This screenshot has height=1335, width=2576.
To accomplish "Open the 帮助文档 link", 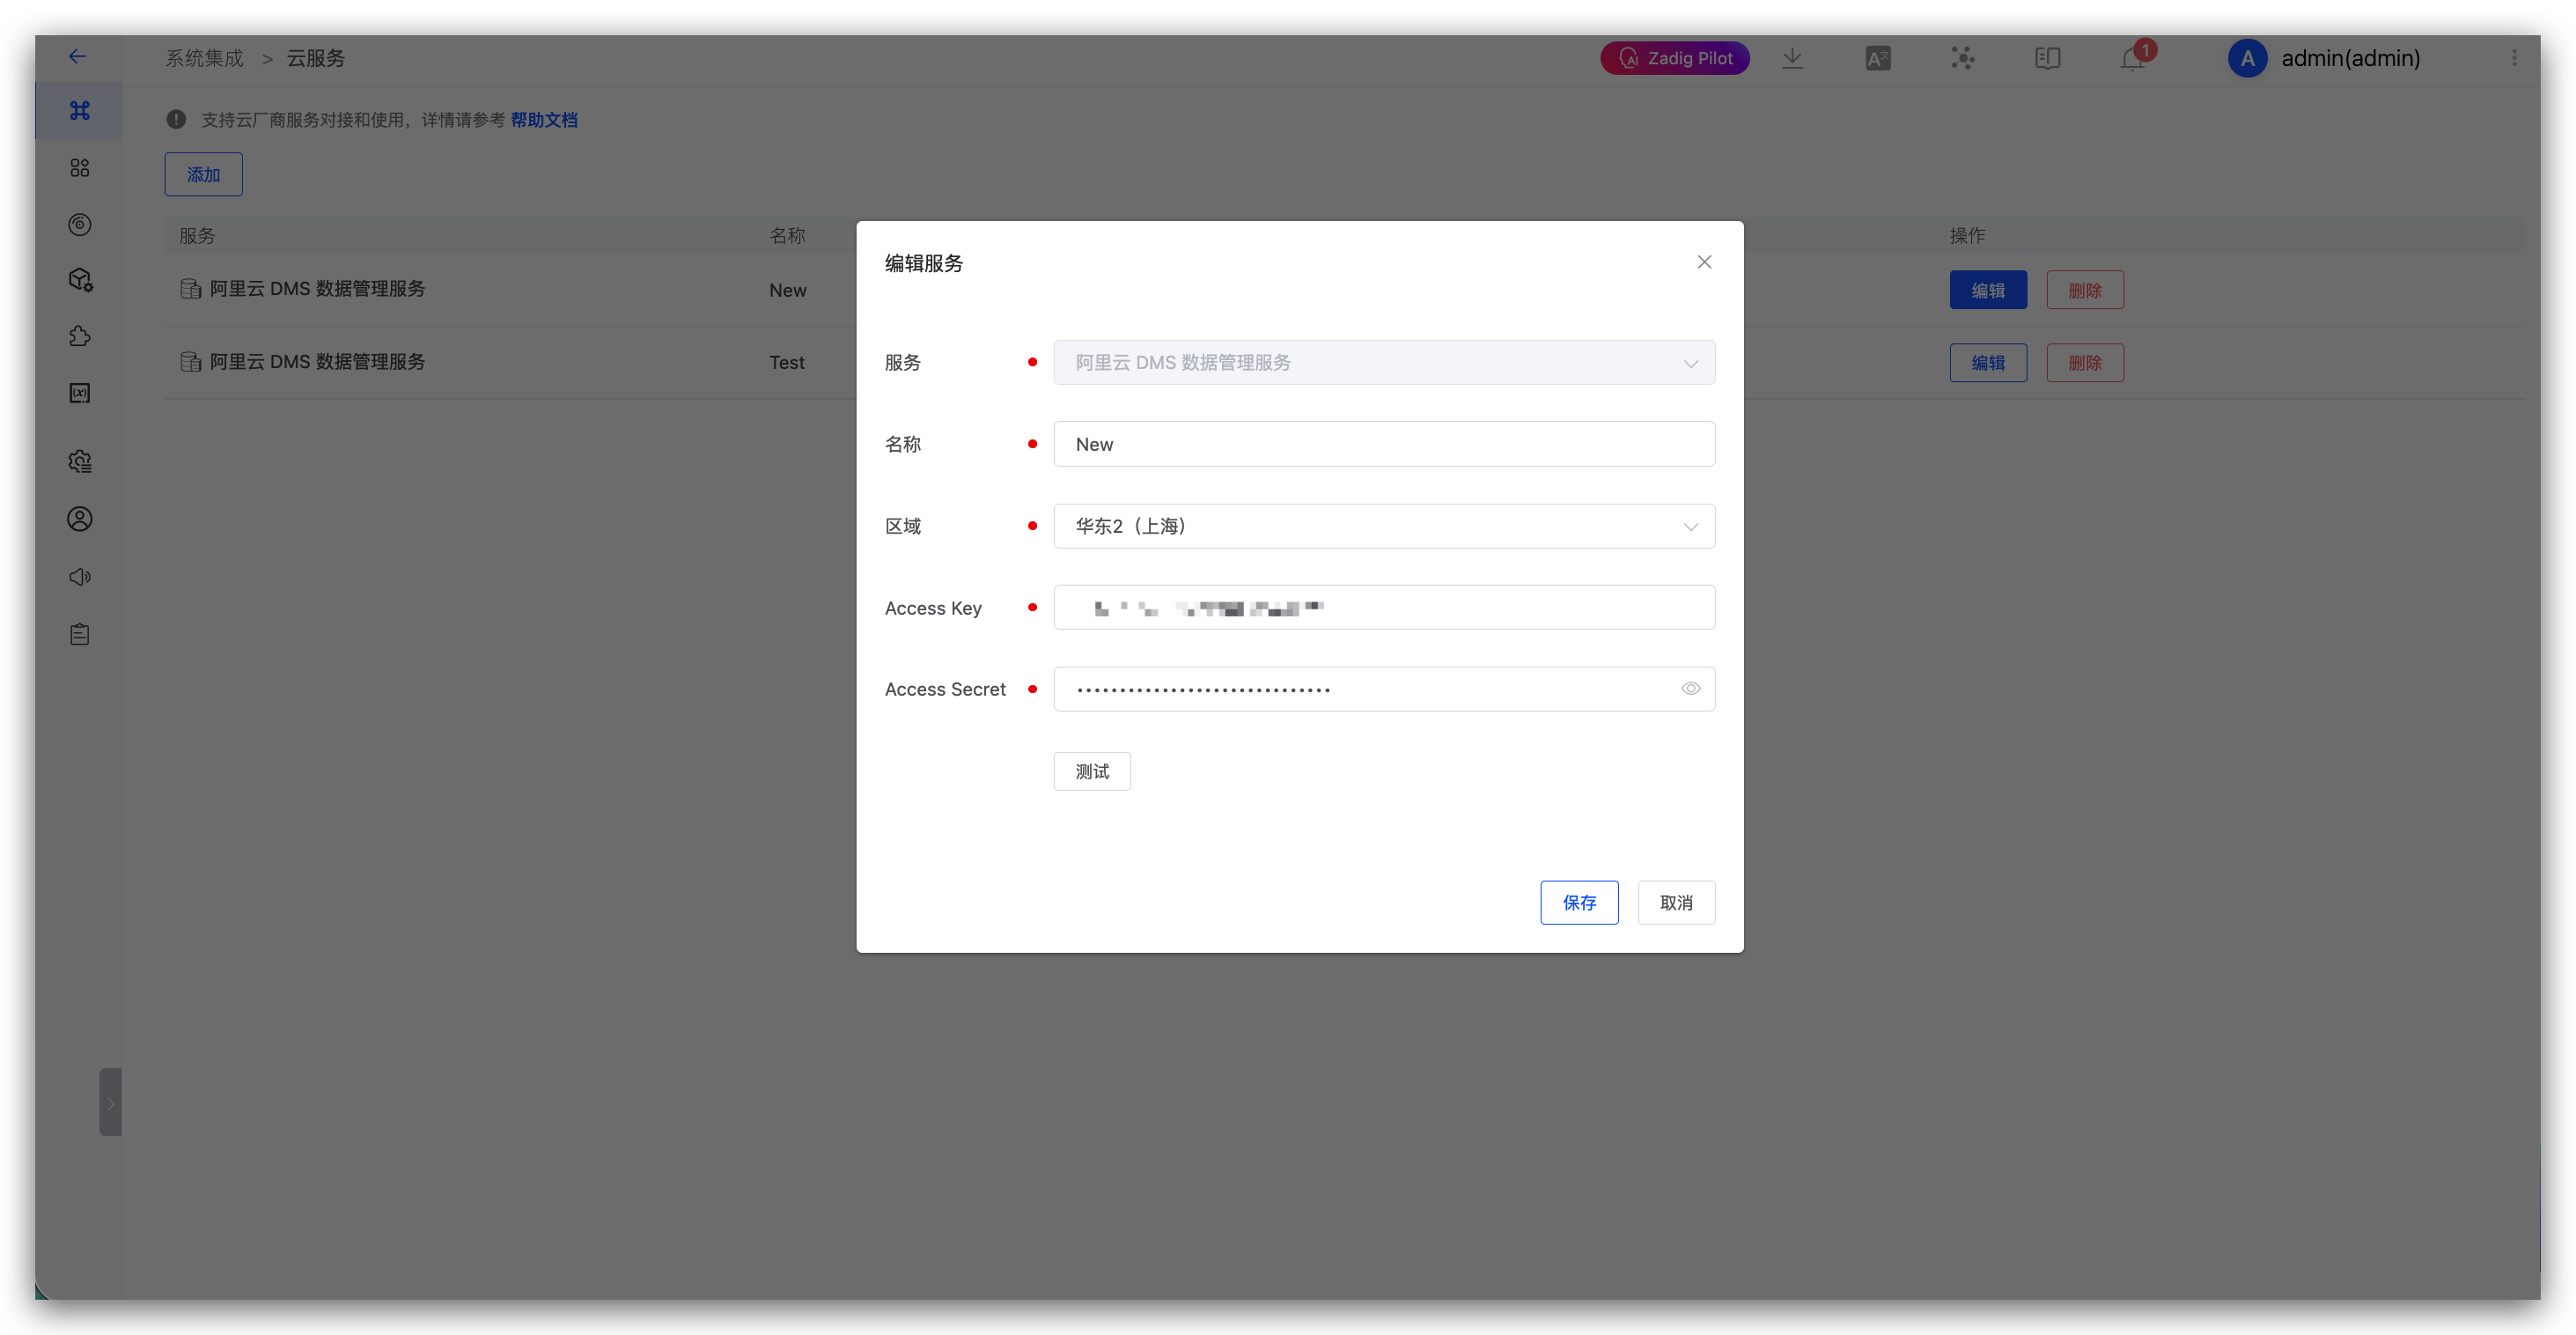I will click(x=544, y=119).
